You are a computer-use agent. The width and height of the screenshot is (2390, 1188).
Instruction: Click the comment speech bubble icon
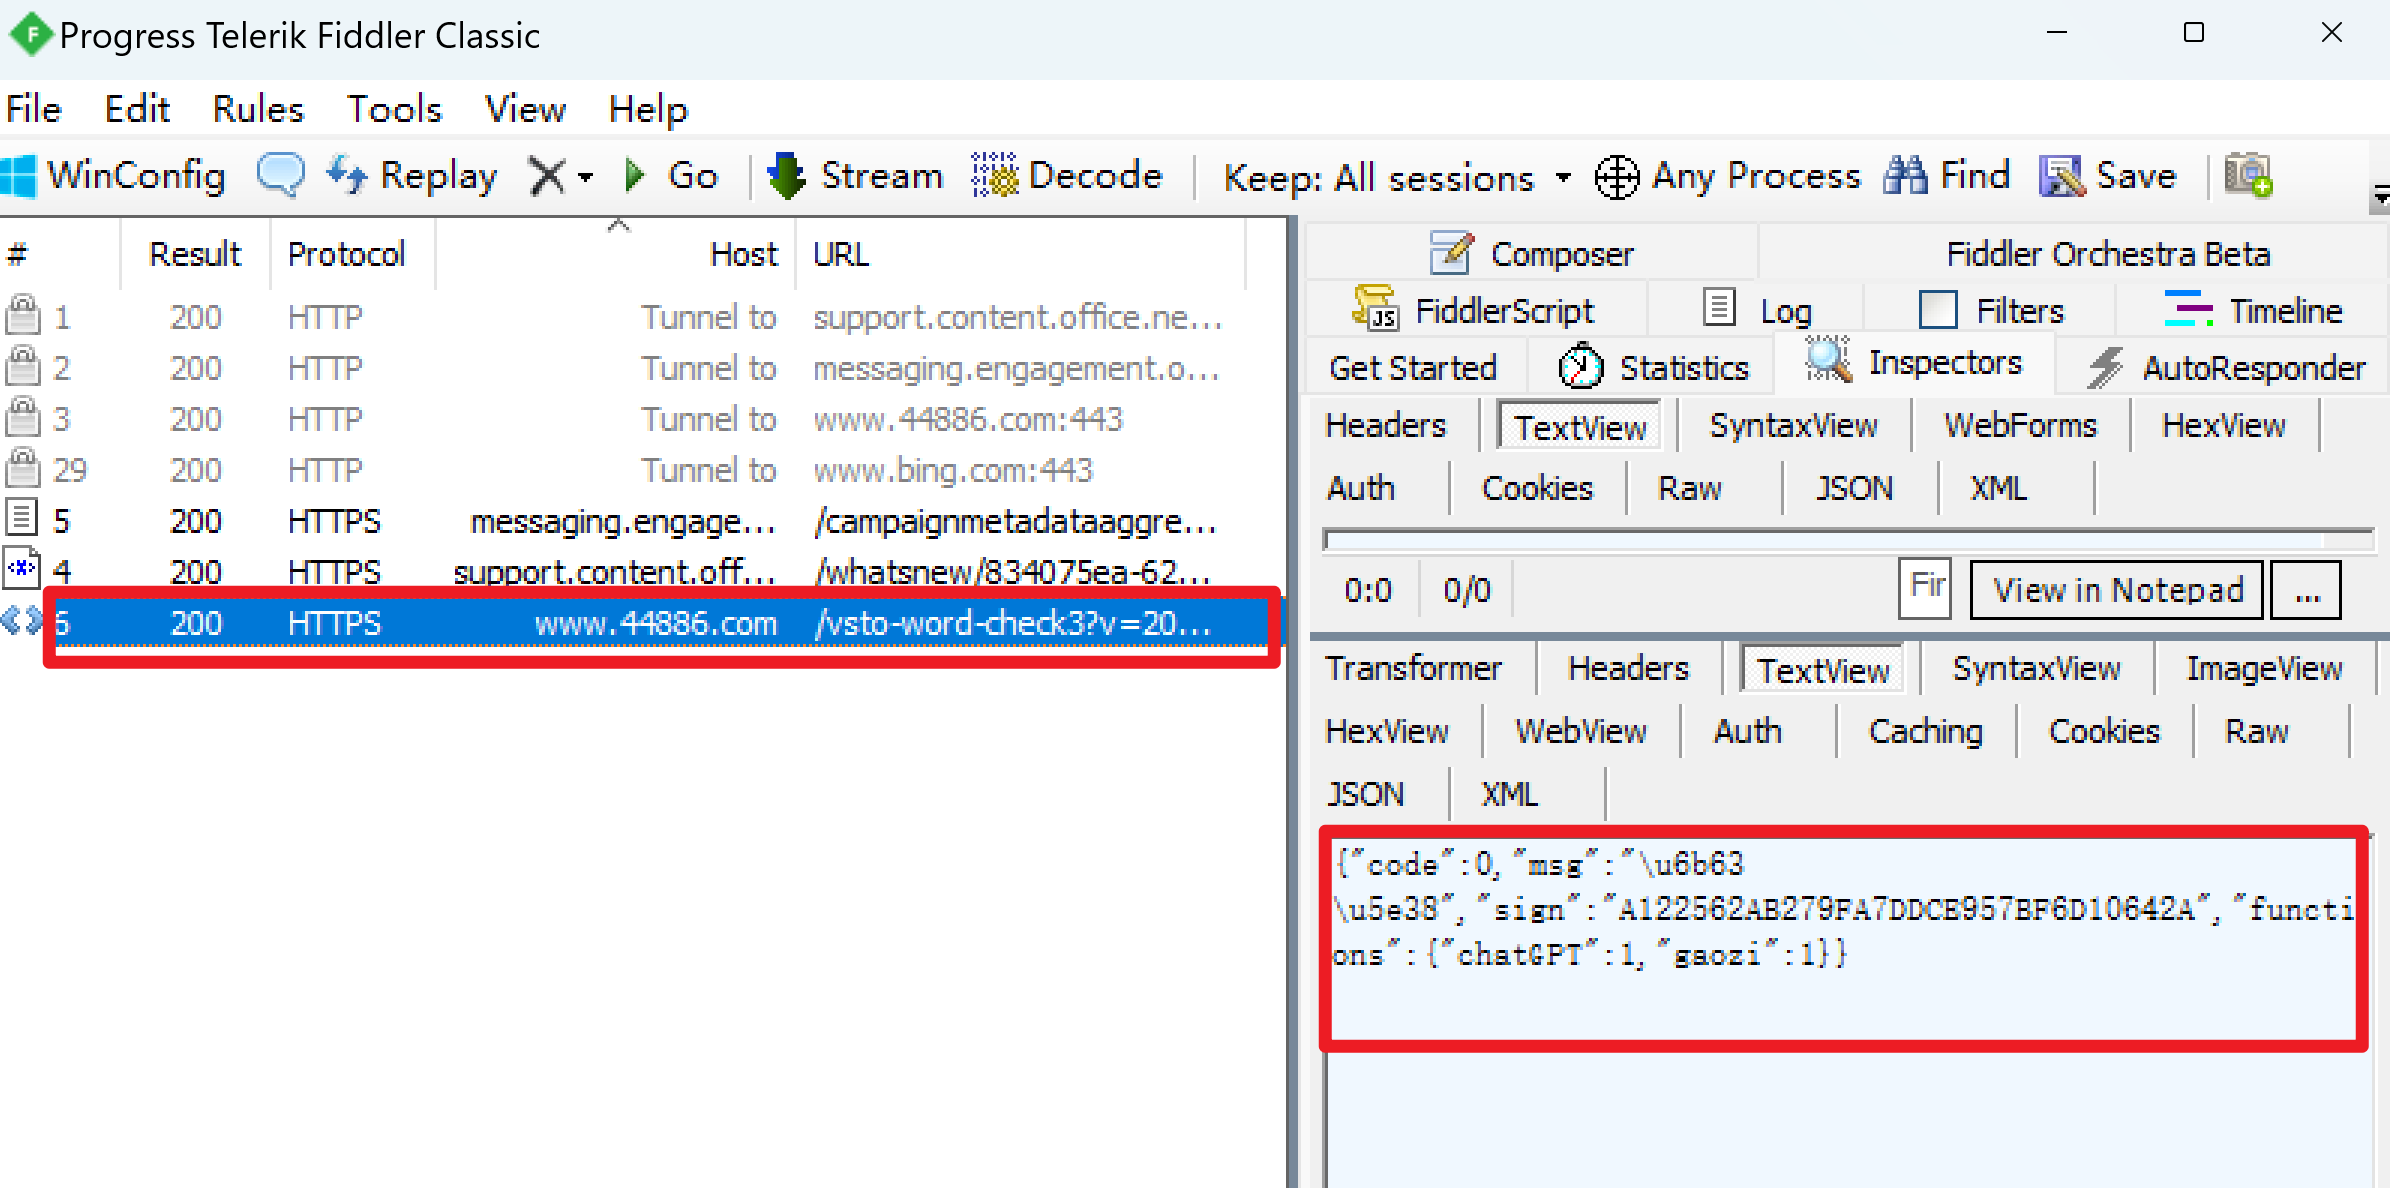click(x=280, y=176)
